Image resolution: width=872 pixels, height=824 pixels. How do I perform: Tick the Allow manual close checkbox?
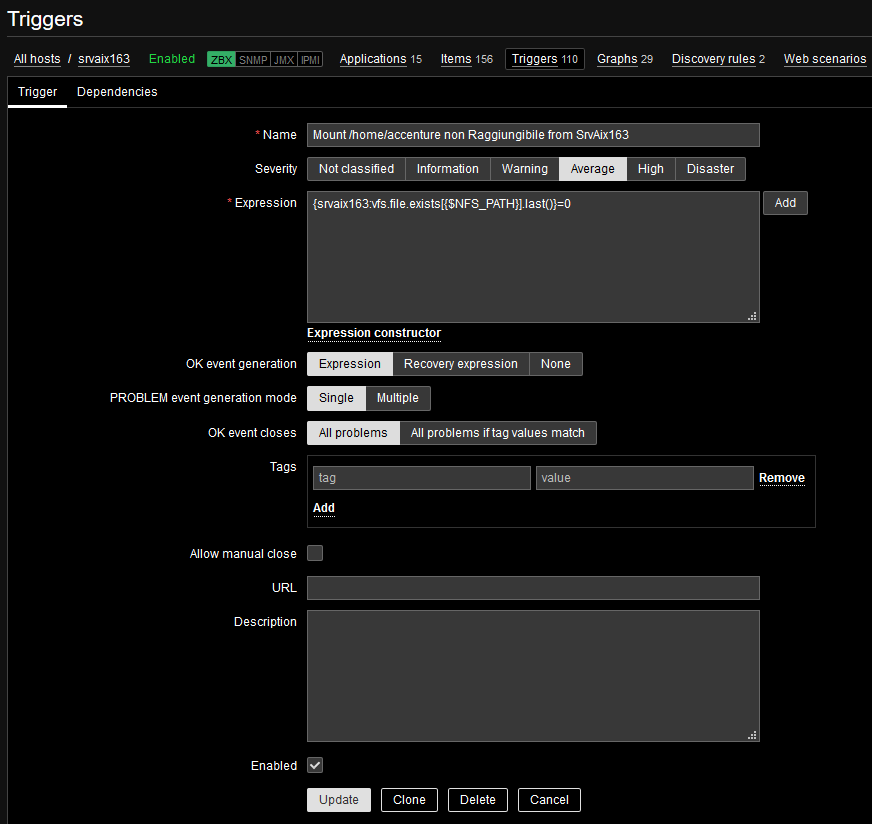click(315, 553)
